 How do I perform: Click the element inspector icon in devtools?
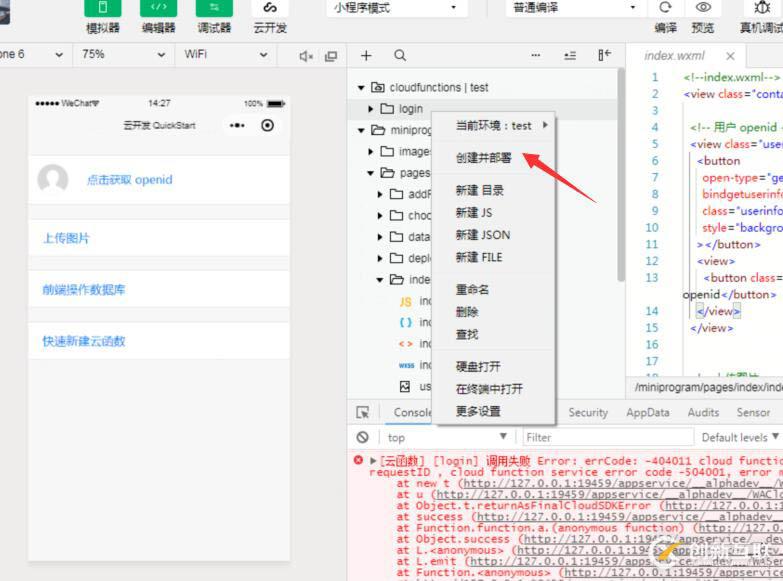(363, 412)
